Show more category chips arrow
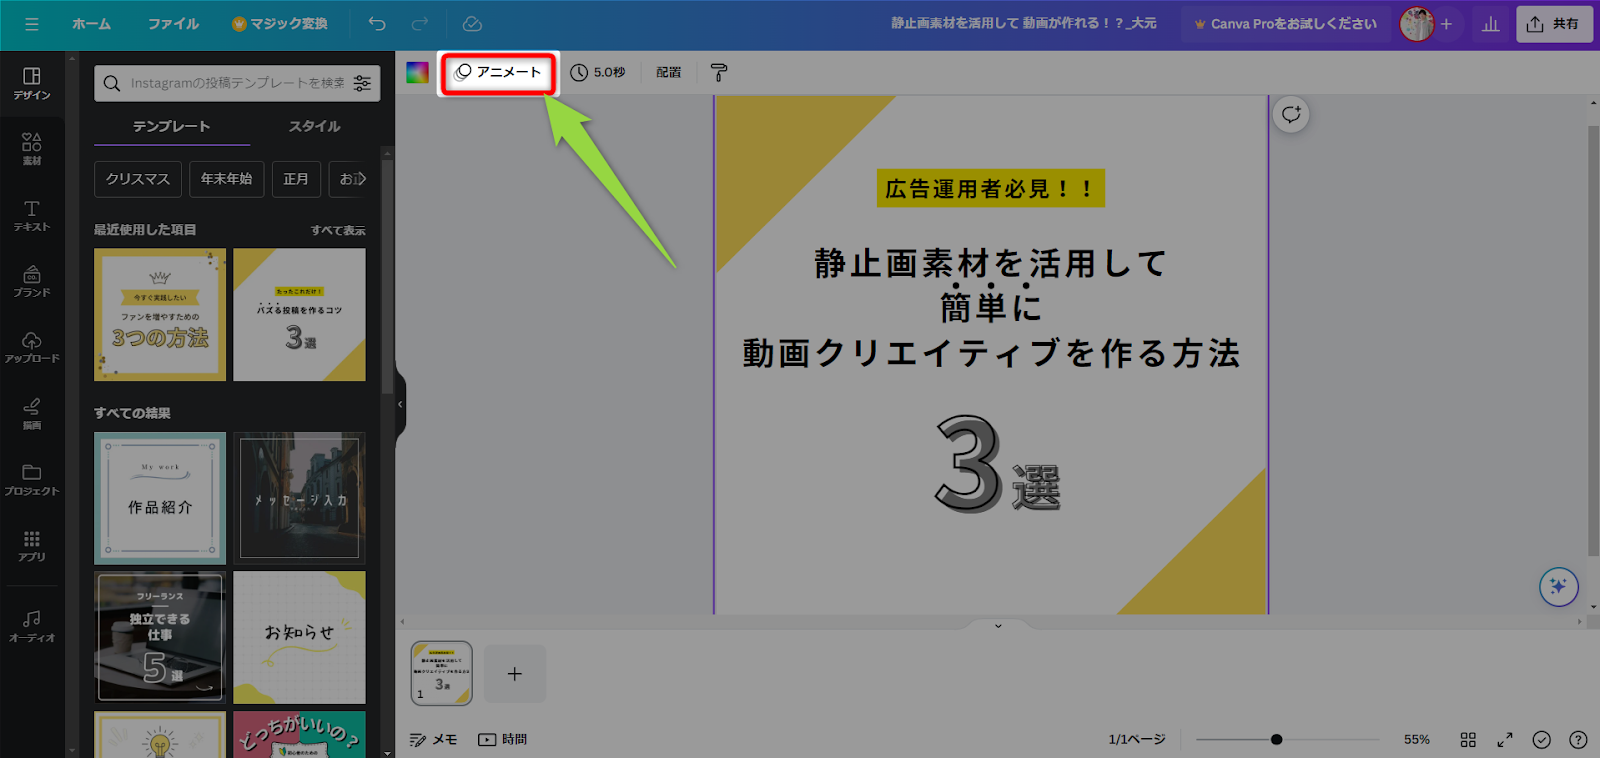Image resolution: width=1600 pixels, height=758 pixels. pos(361,179)
